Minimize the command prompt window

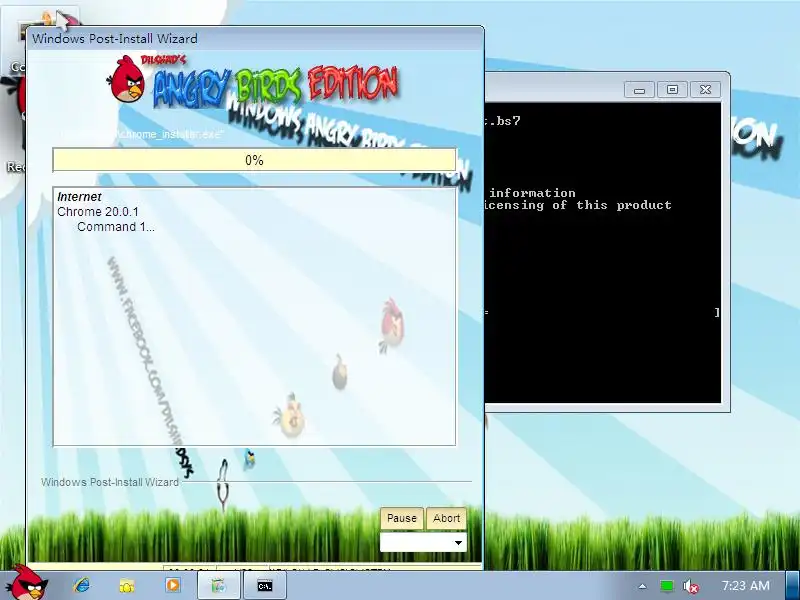point(640,90)
